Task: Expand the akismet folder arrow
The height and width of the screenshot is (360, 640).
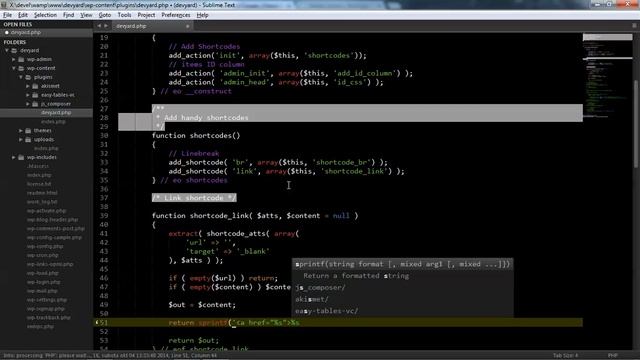Action: click(x=28, y=87)
